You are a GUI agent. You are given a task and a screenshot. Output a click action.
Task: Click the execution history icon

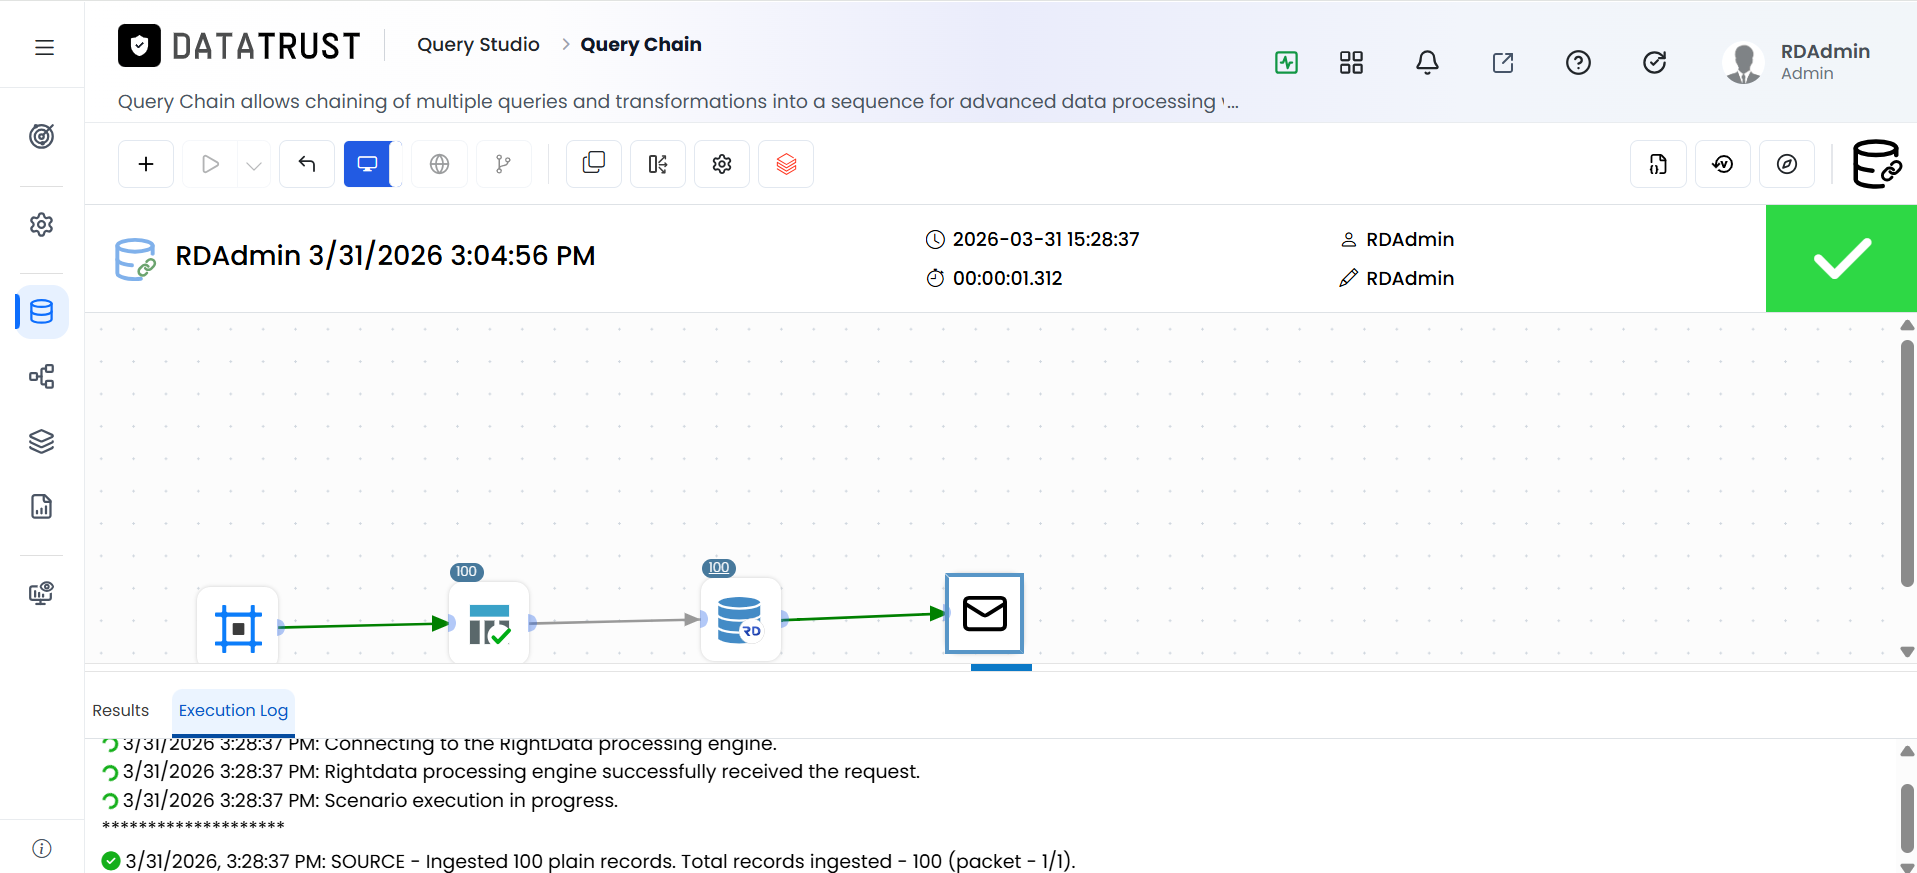[x=1722, y=164]
